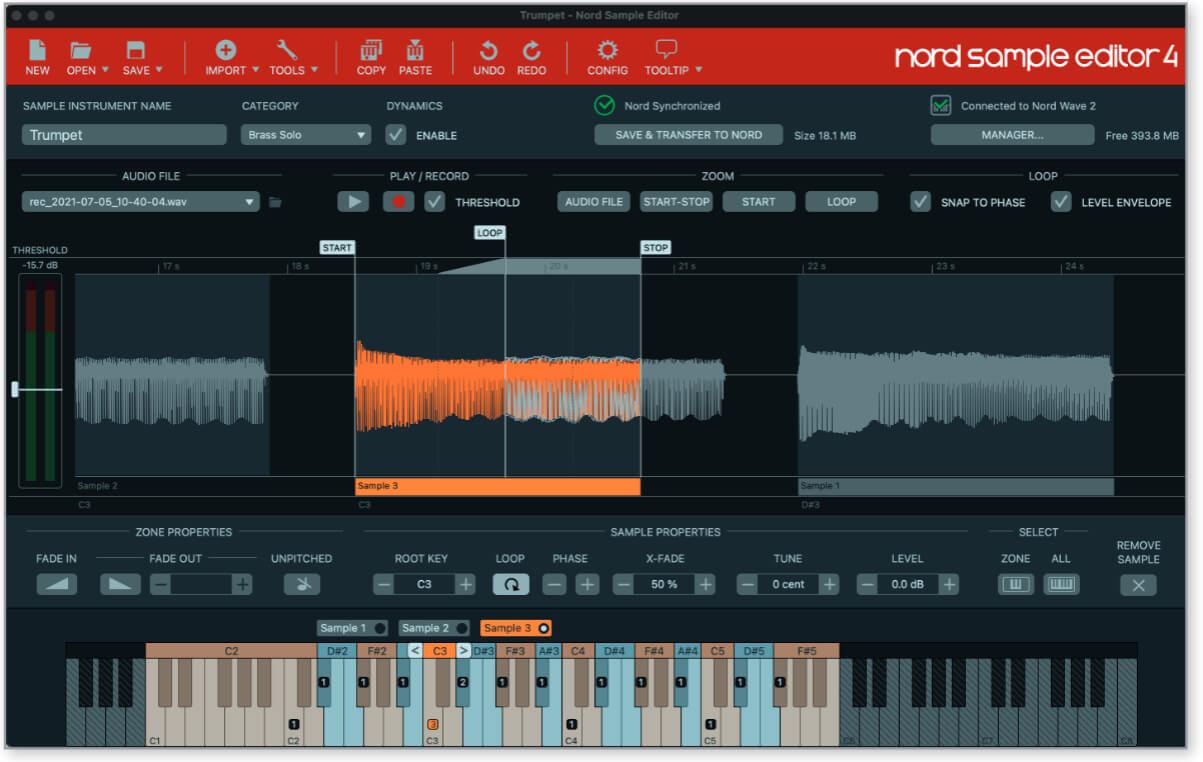This screenshot has height=762, width=1203.
Task: Move zone right with the > arrow beside C3
Action: (463, 651)
